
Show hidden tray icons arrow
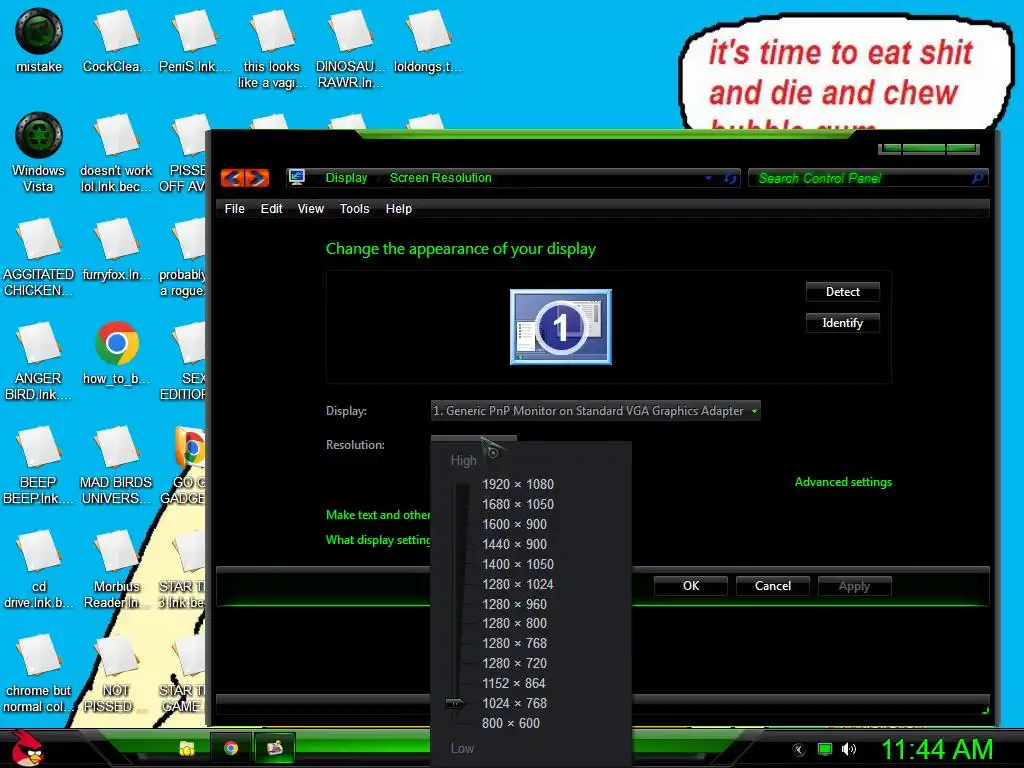tap(798, 749)
